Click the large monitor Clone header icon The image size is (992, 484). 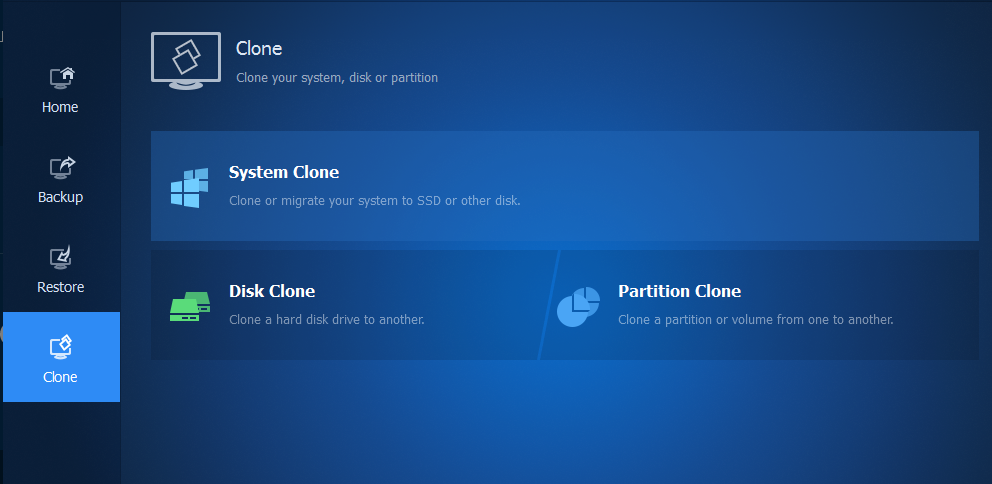[185, 60]
